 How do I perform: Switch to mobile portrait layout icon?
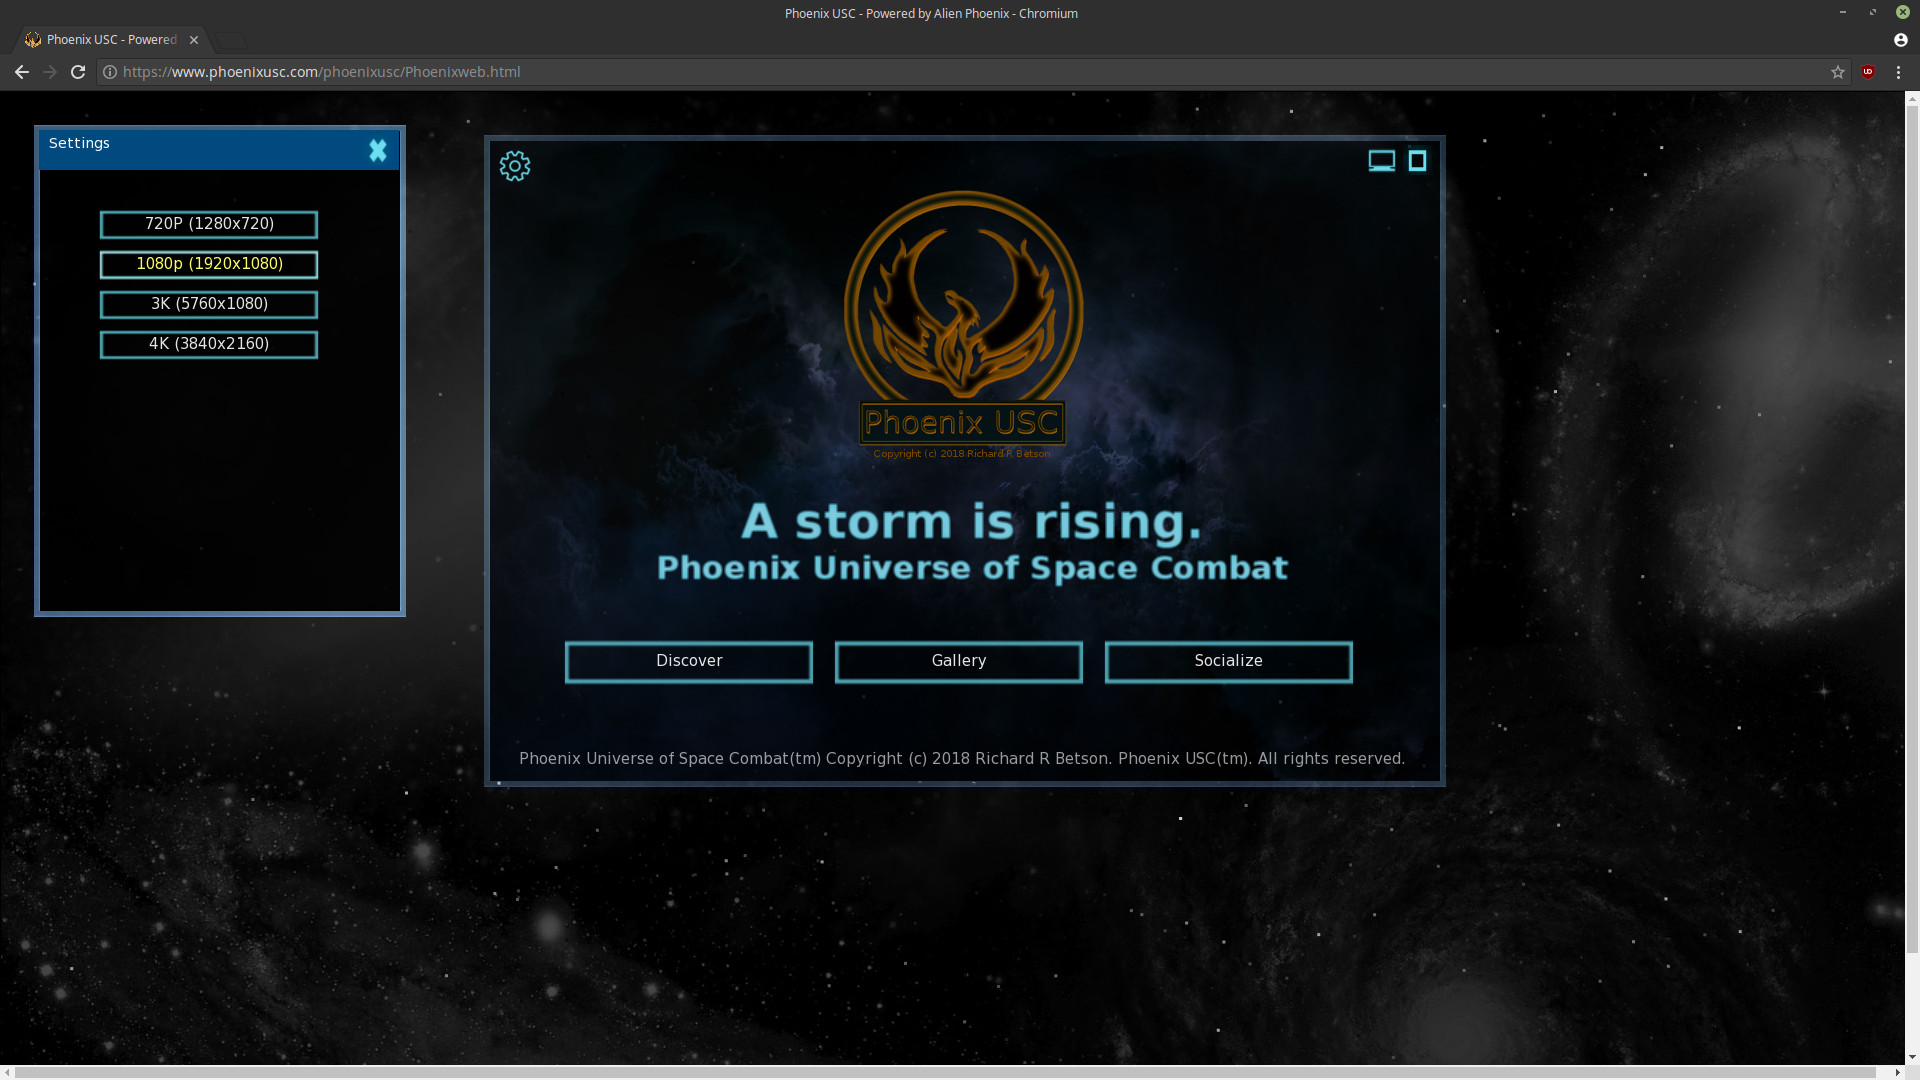[1417, 161]
